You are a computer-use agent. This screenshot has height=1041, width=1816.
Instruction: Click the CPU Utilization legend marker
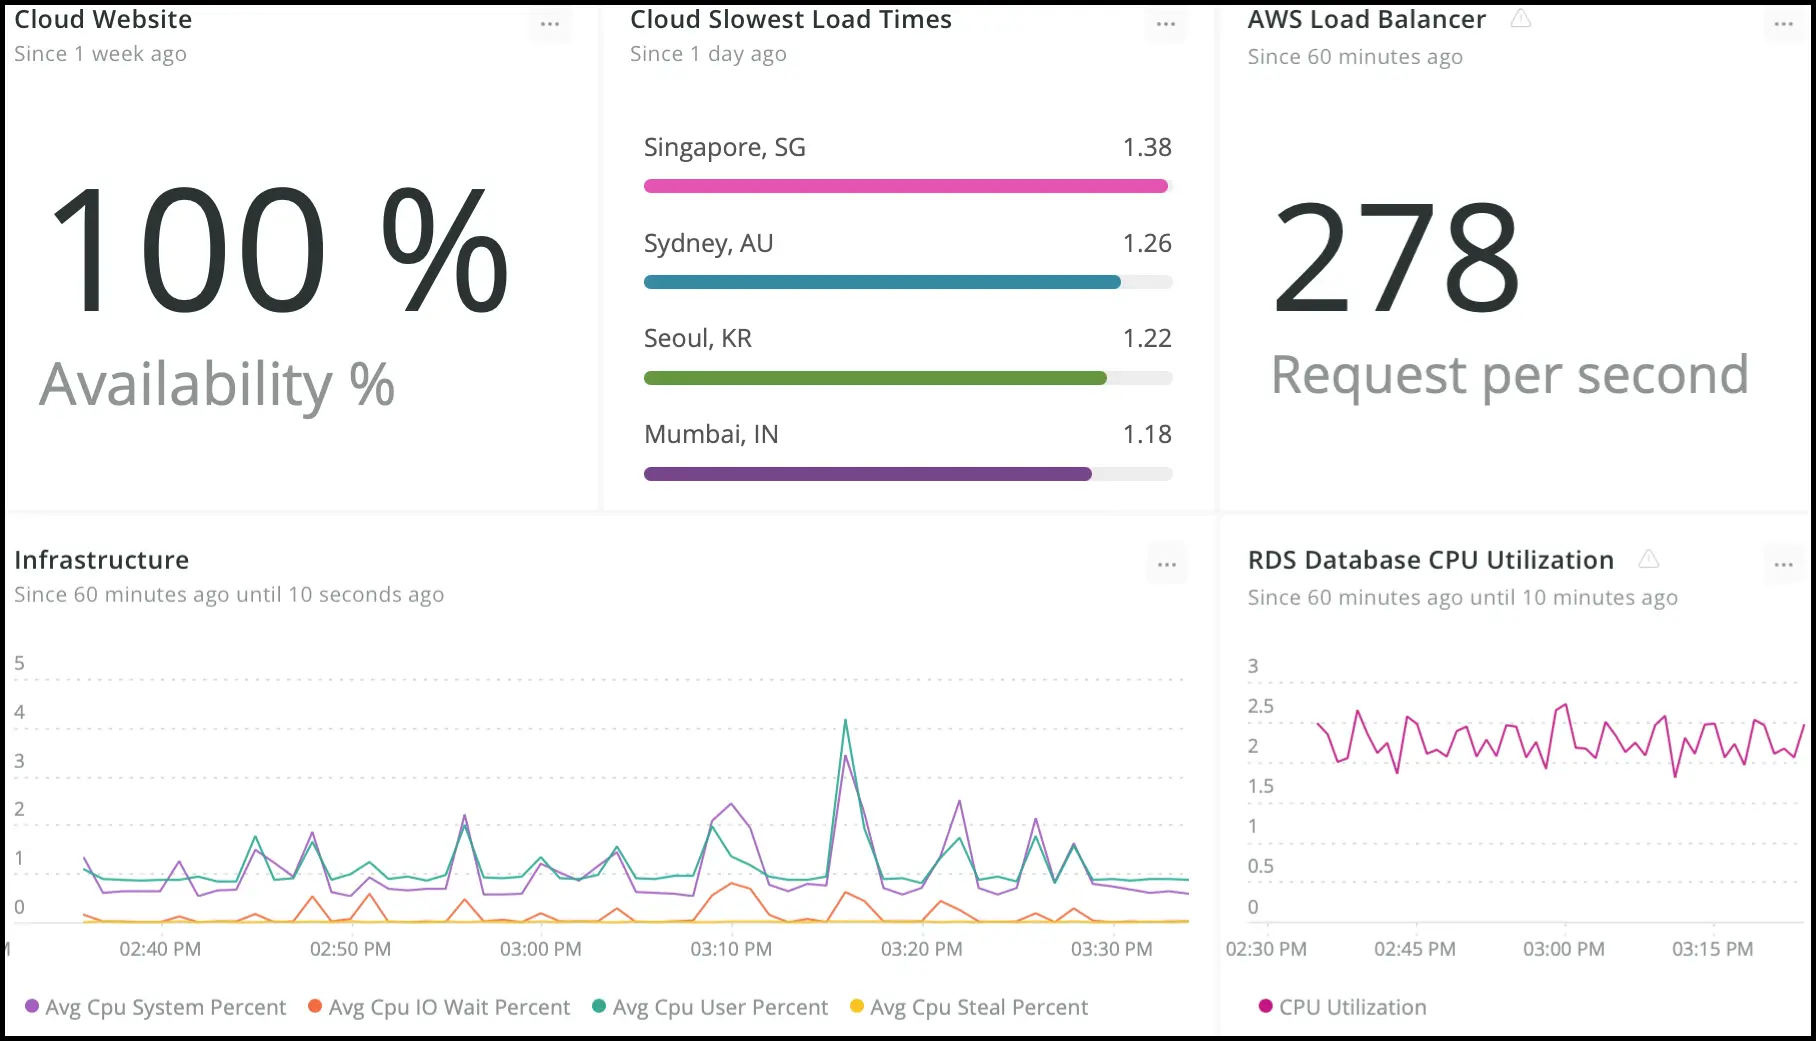point(1264,1007)
